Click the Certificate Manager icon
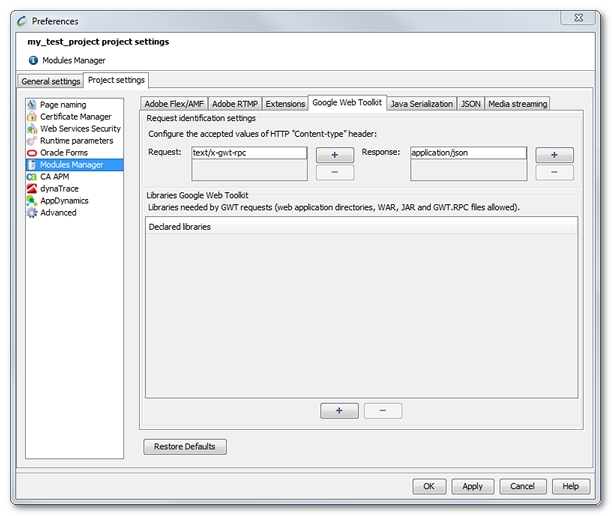This screenshot has height=516, width=612. (33, 117)
